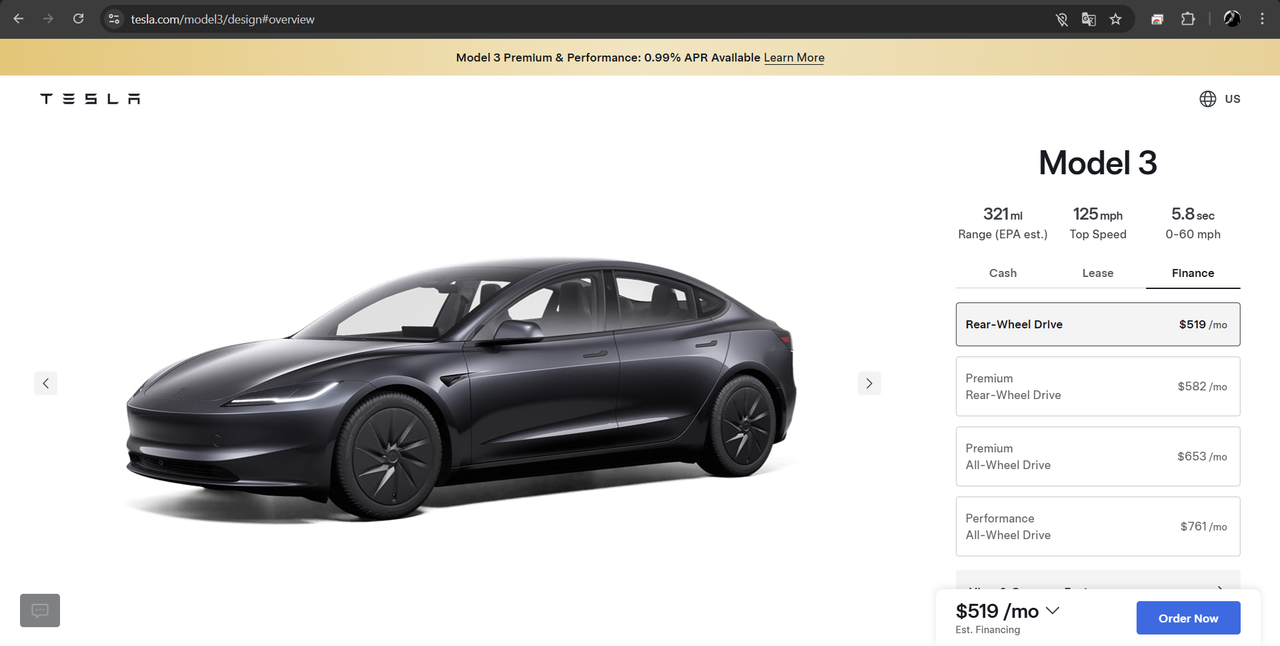Choose Premium Rear-Wheel Drive trim
This screenshot has width=1280, height=646.
1098,386
